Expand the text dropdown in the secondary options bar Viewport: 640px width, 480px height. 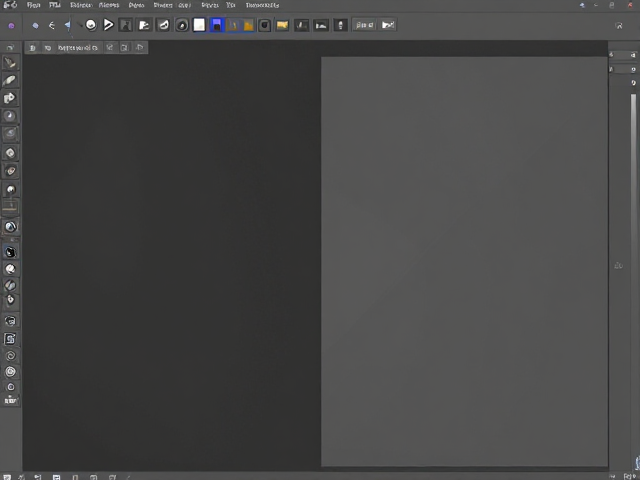(78, 48)
